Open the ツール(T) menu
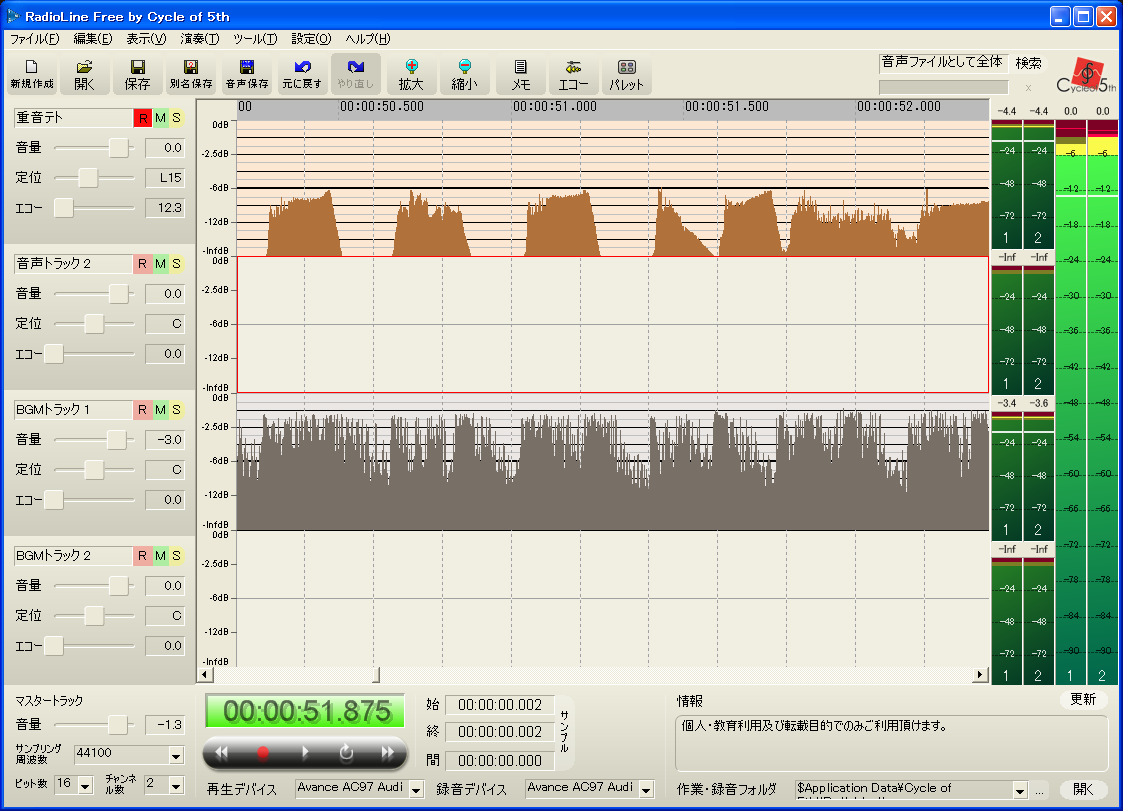The image size is (1123, 811). tap(255, 39)
